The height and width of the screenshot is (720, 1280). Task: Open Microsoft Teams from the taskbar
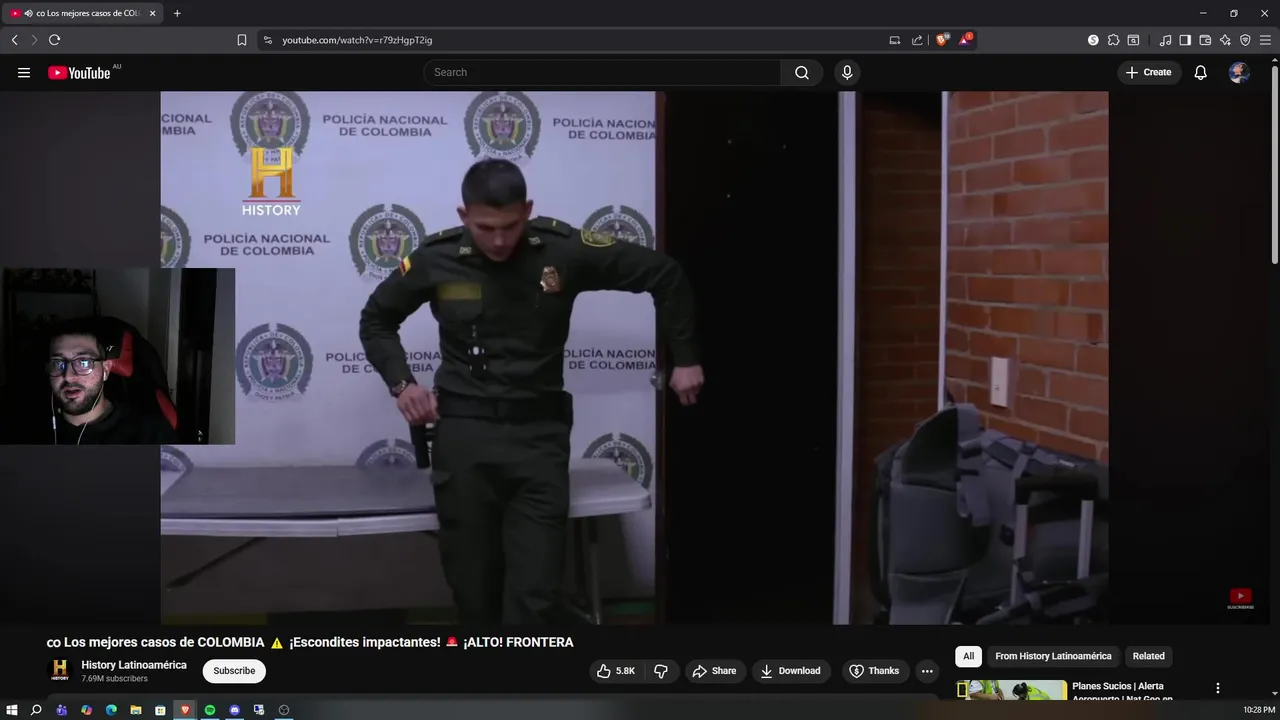(x=61, y=710)
